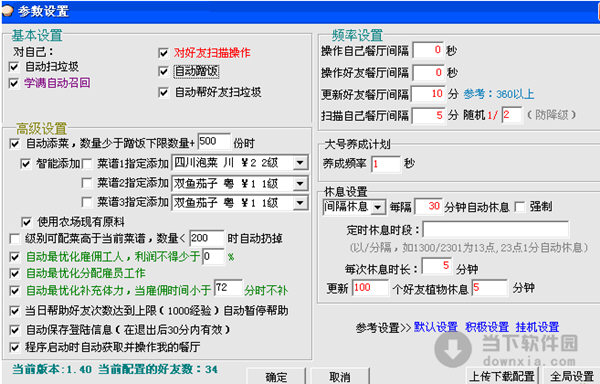Click 取消 button to cancel
Image resolution: width=600 pixels, height=384 pixels.
click(340, 377)
